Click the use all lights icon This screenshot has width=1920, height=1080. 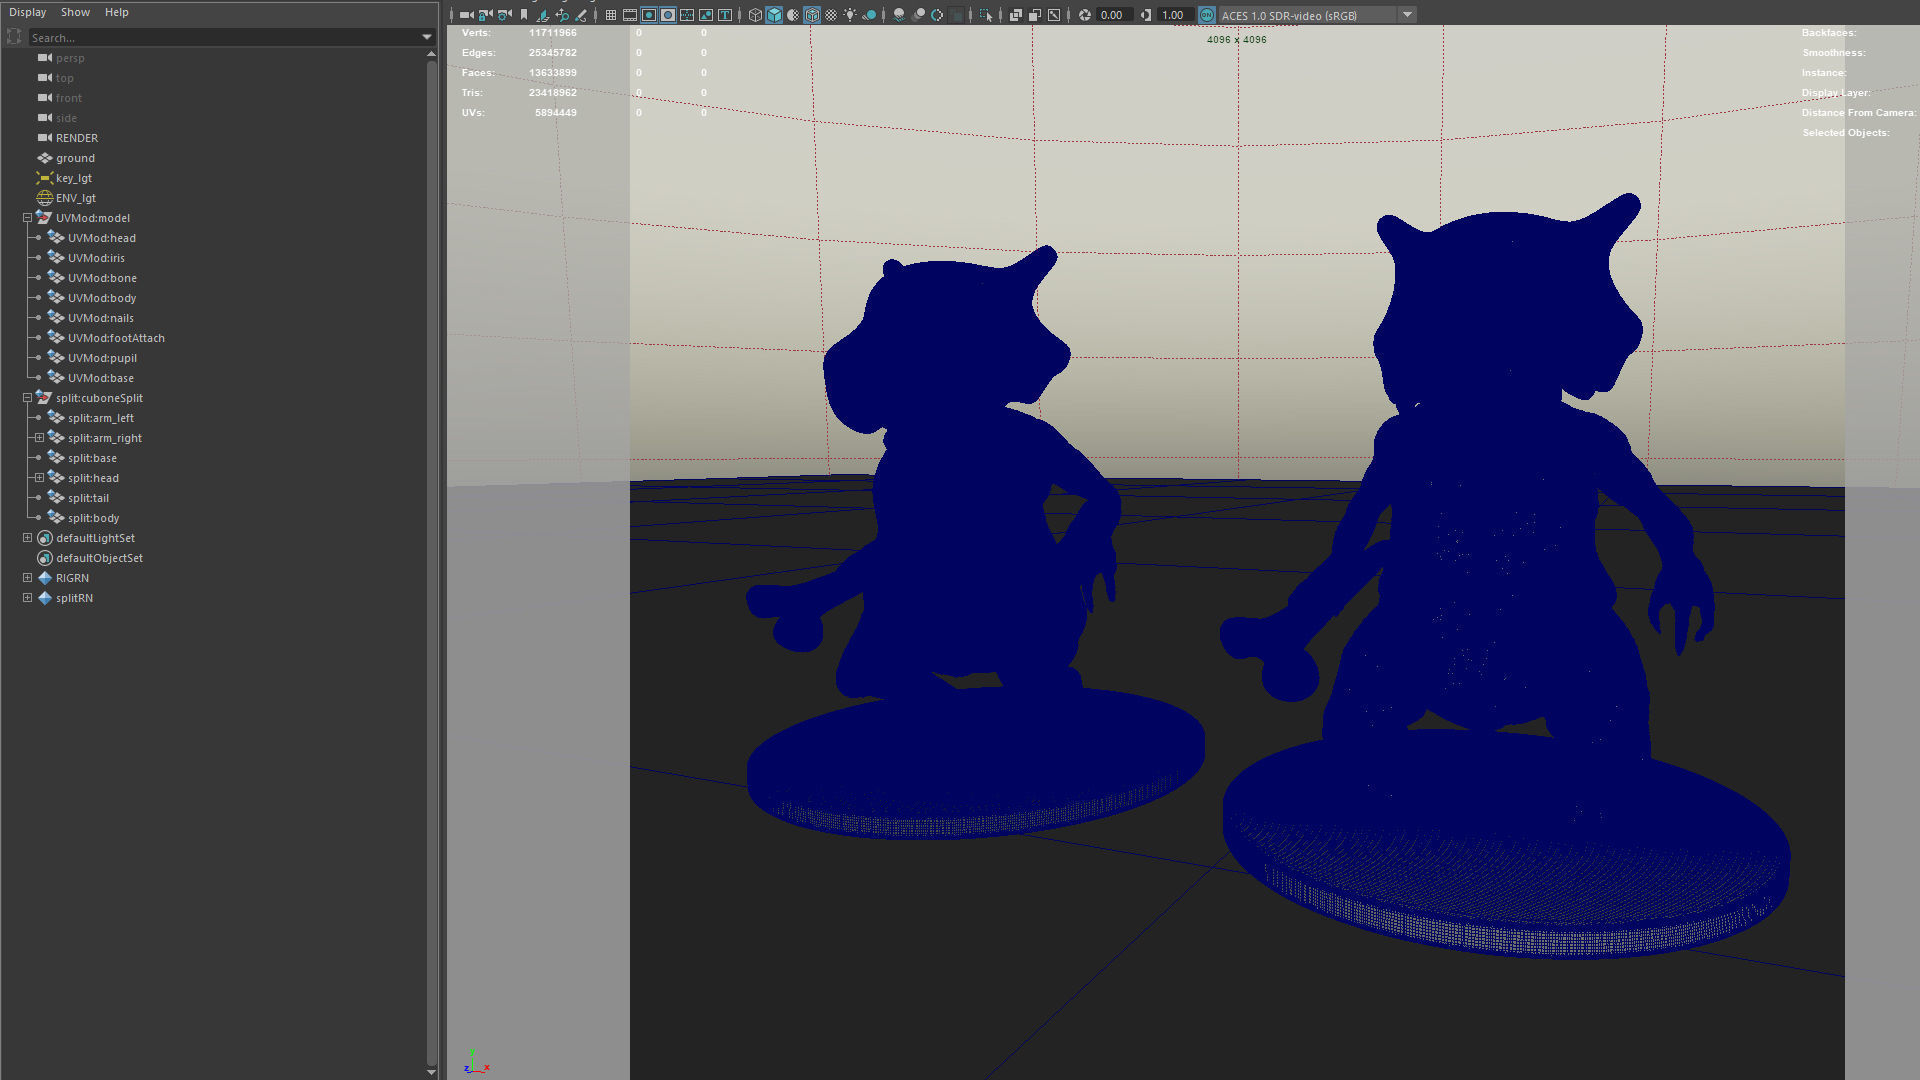click(x=850, y=15)
